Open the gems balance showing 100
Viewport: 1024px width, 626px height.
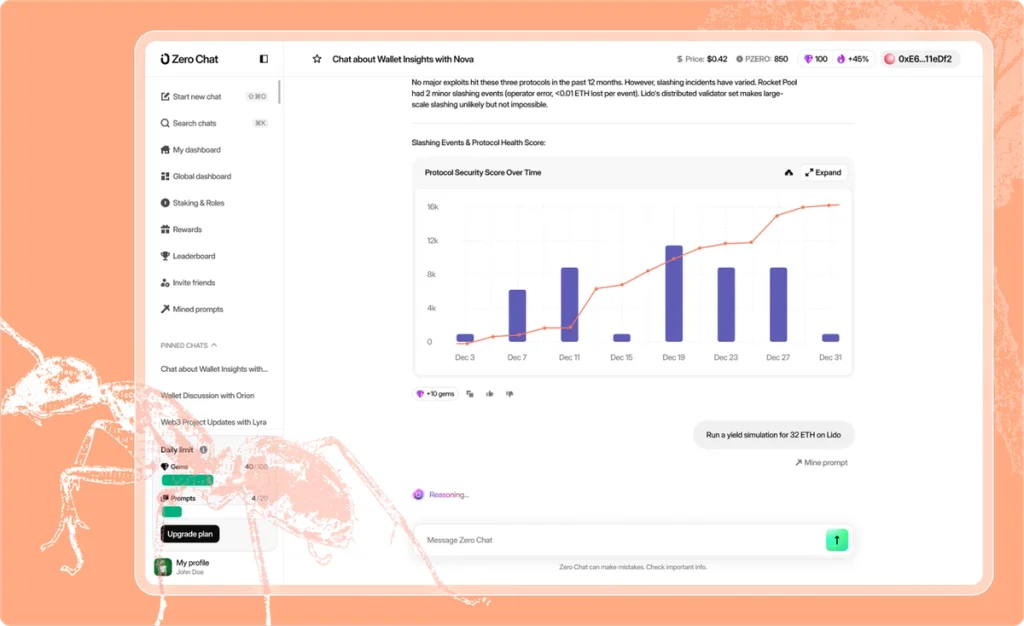coord(816,59)
